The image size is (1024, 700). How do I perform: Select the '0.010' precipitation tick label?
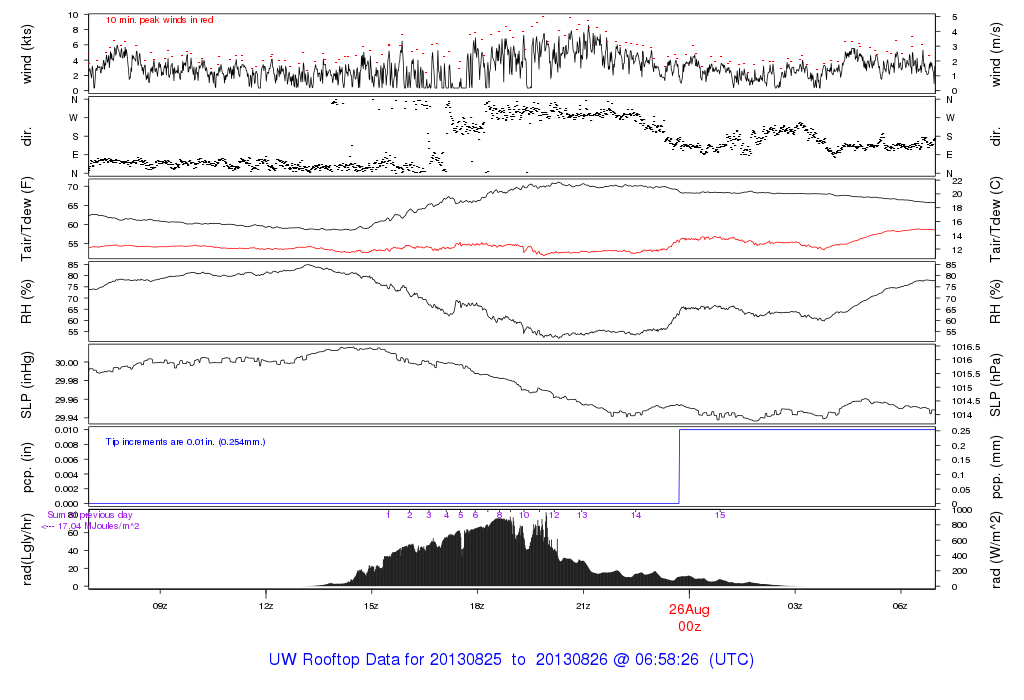[x=67, y=430]
